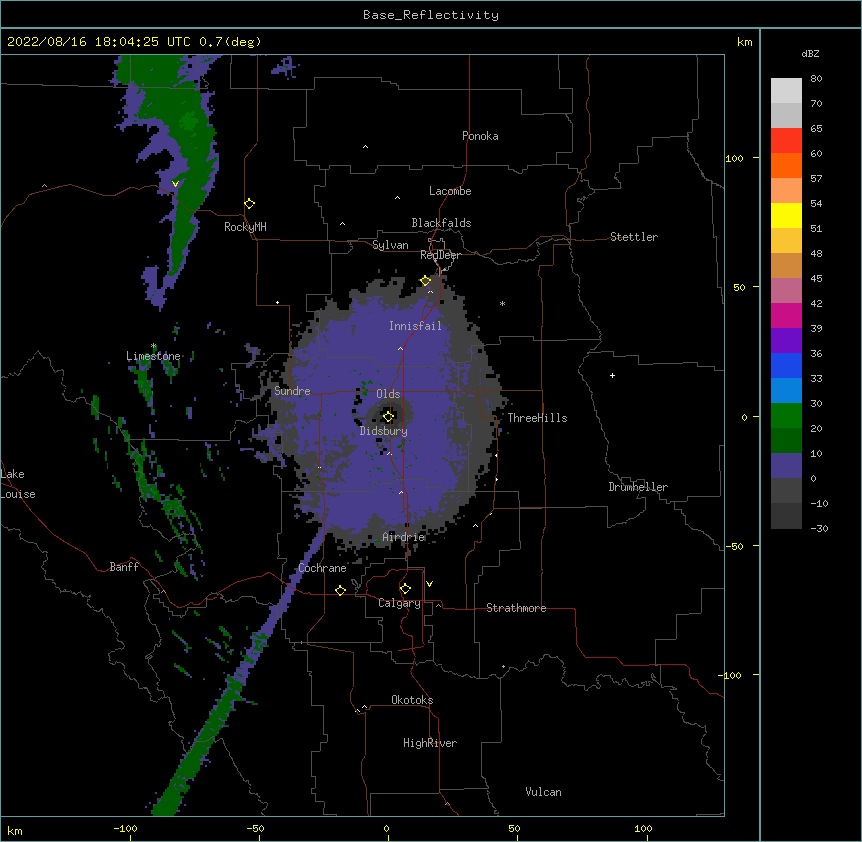Click the yellow diamond marker beside RockyMH
The image size is (862, 842).
click(249, 204)
